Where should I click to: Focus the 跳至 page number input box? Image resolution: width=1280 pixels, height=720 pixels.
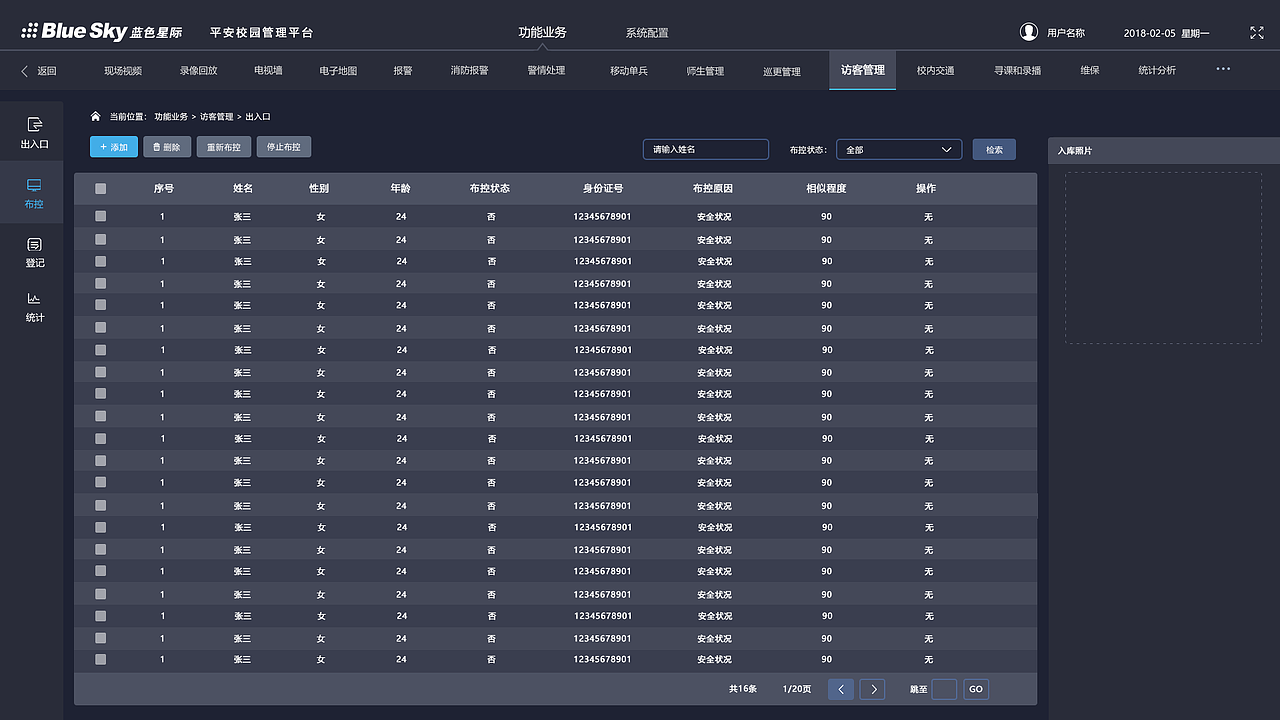pyautogui.click(x=944, y=689)
